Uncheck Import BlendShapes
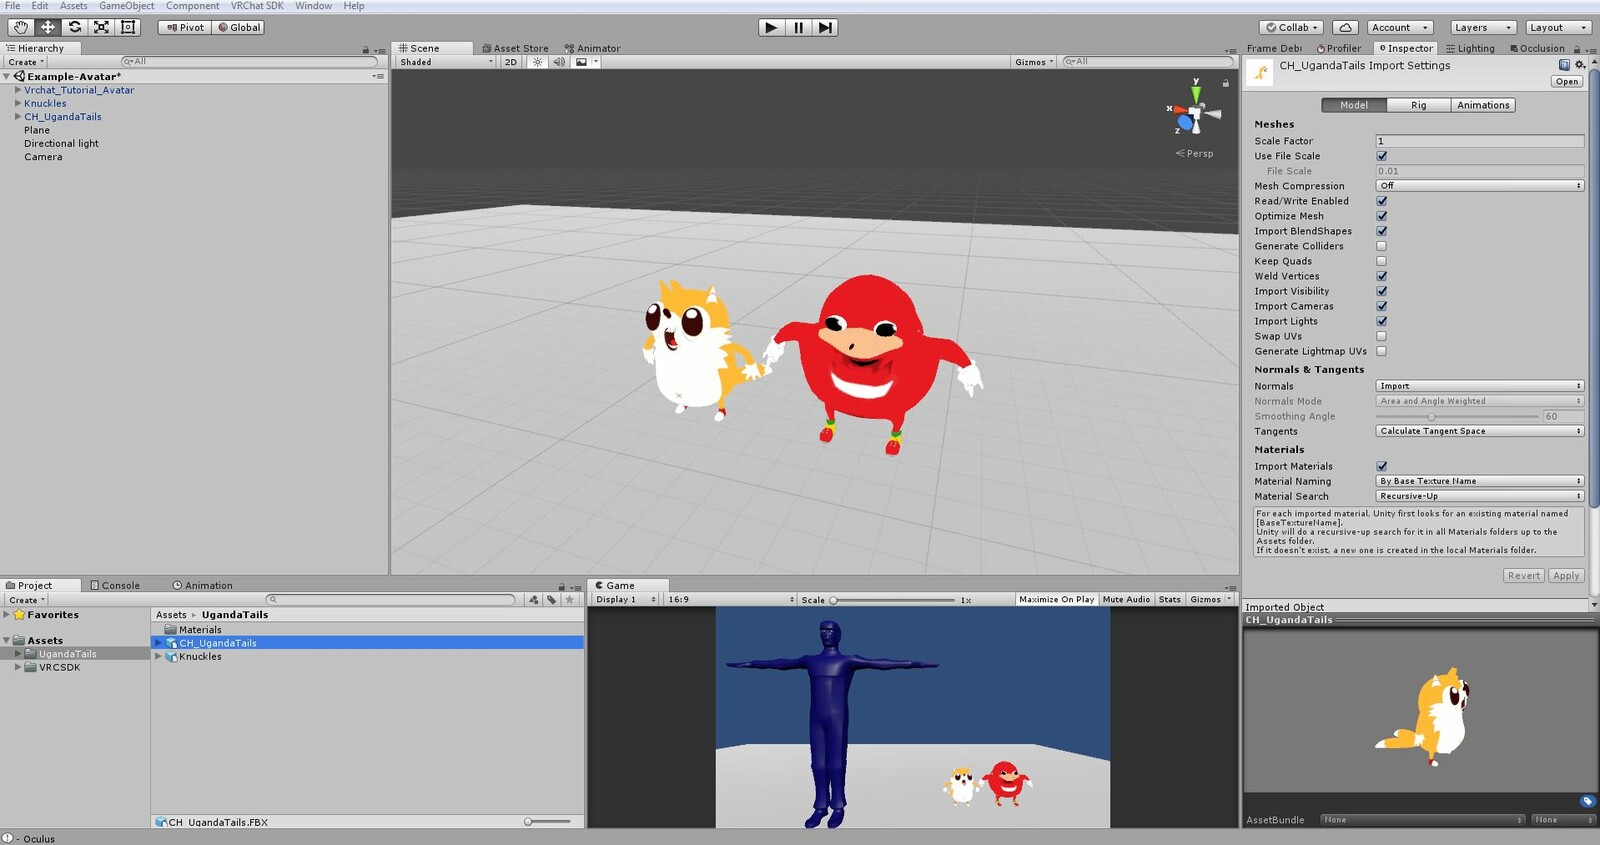The image size is (1600, 845). (x=1382, y=231)
